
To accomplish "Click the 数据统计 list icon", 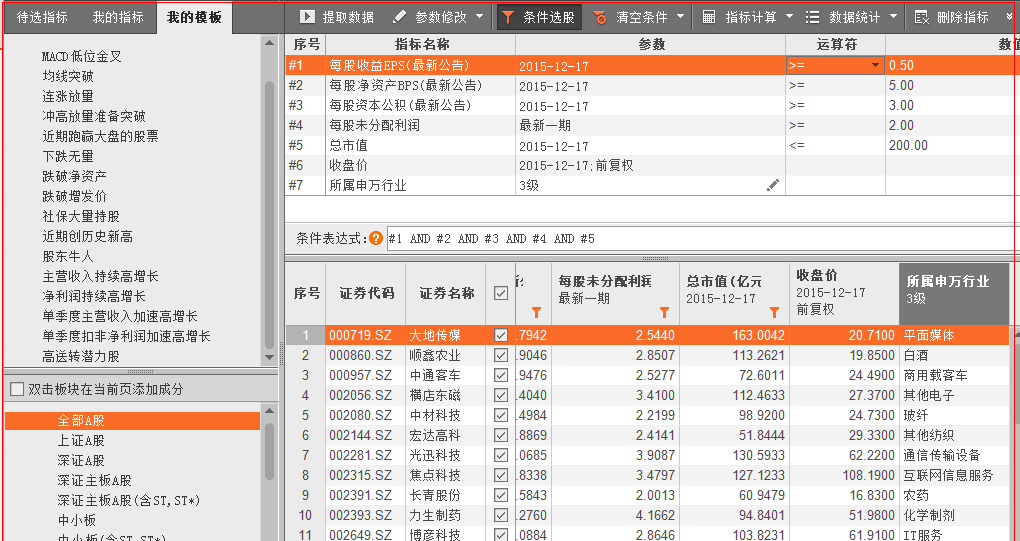I will coord(813,17).
